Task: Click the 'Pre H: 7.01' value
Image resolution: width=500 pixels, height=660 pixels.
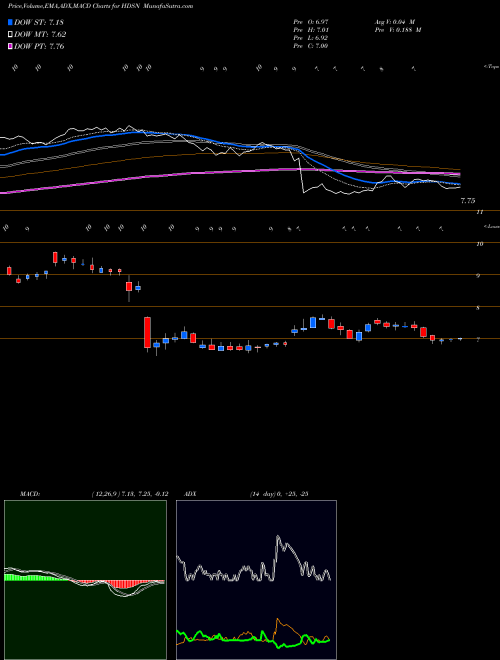Action: pyautogui.click(x=311, y=30)
